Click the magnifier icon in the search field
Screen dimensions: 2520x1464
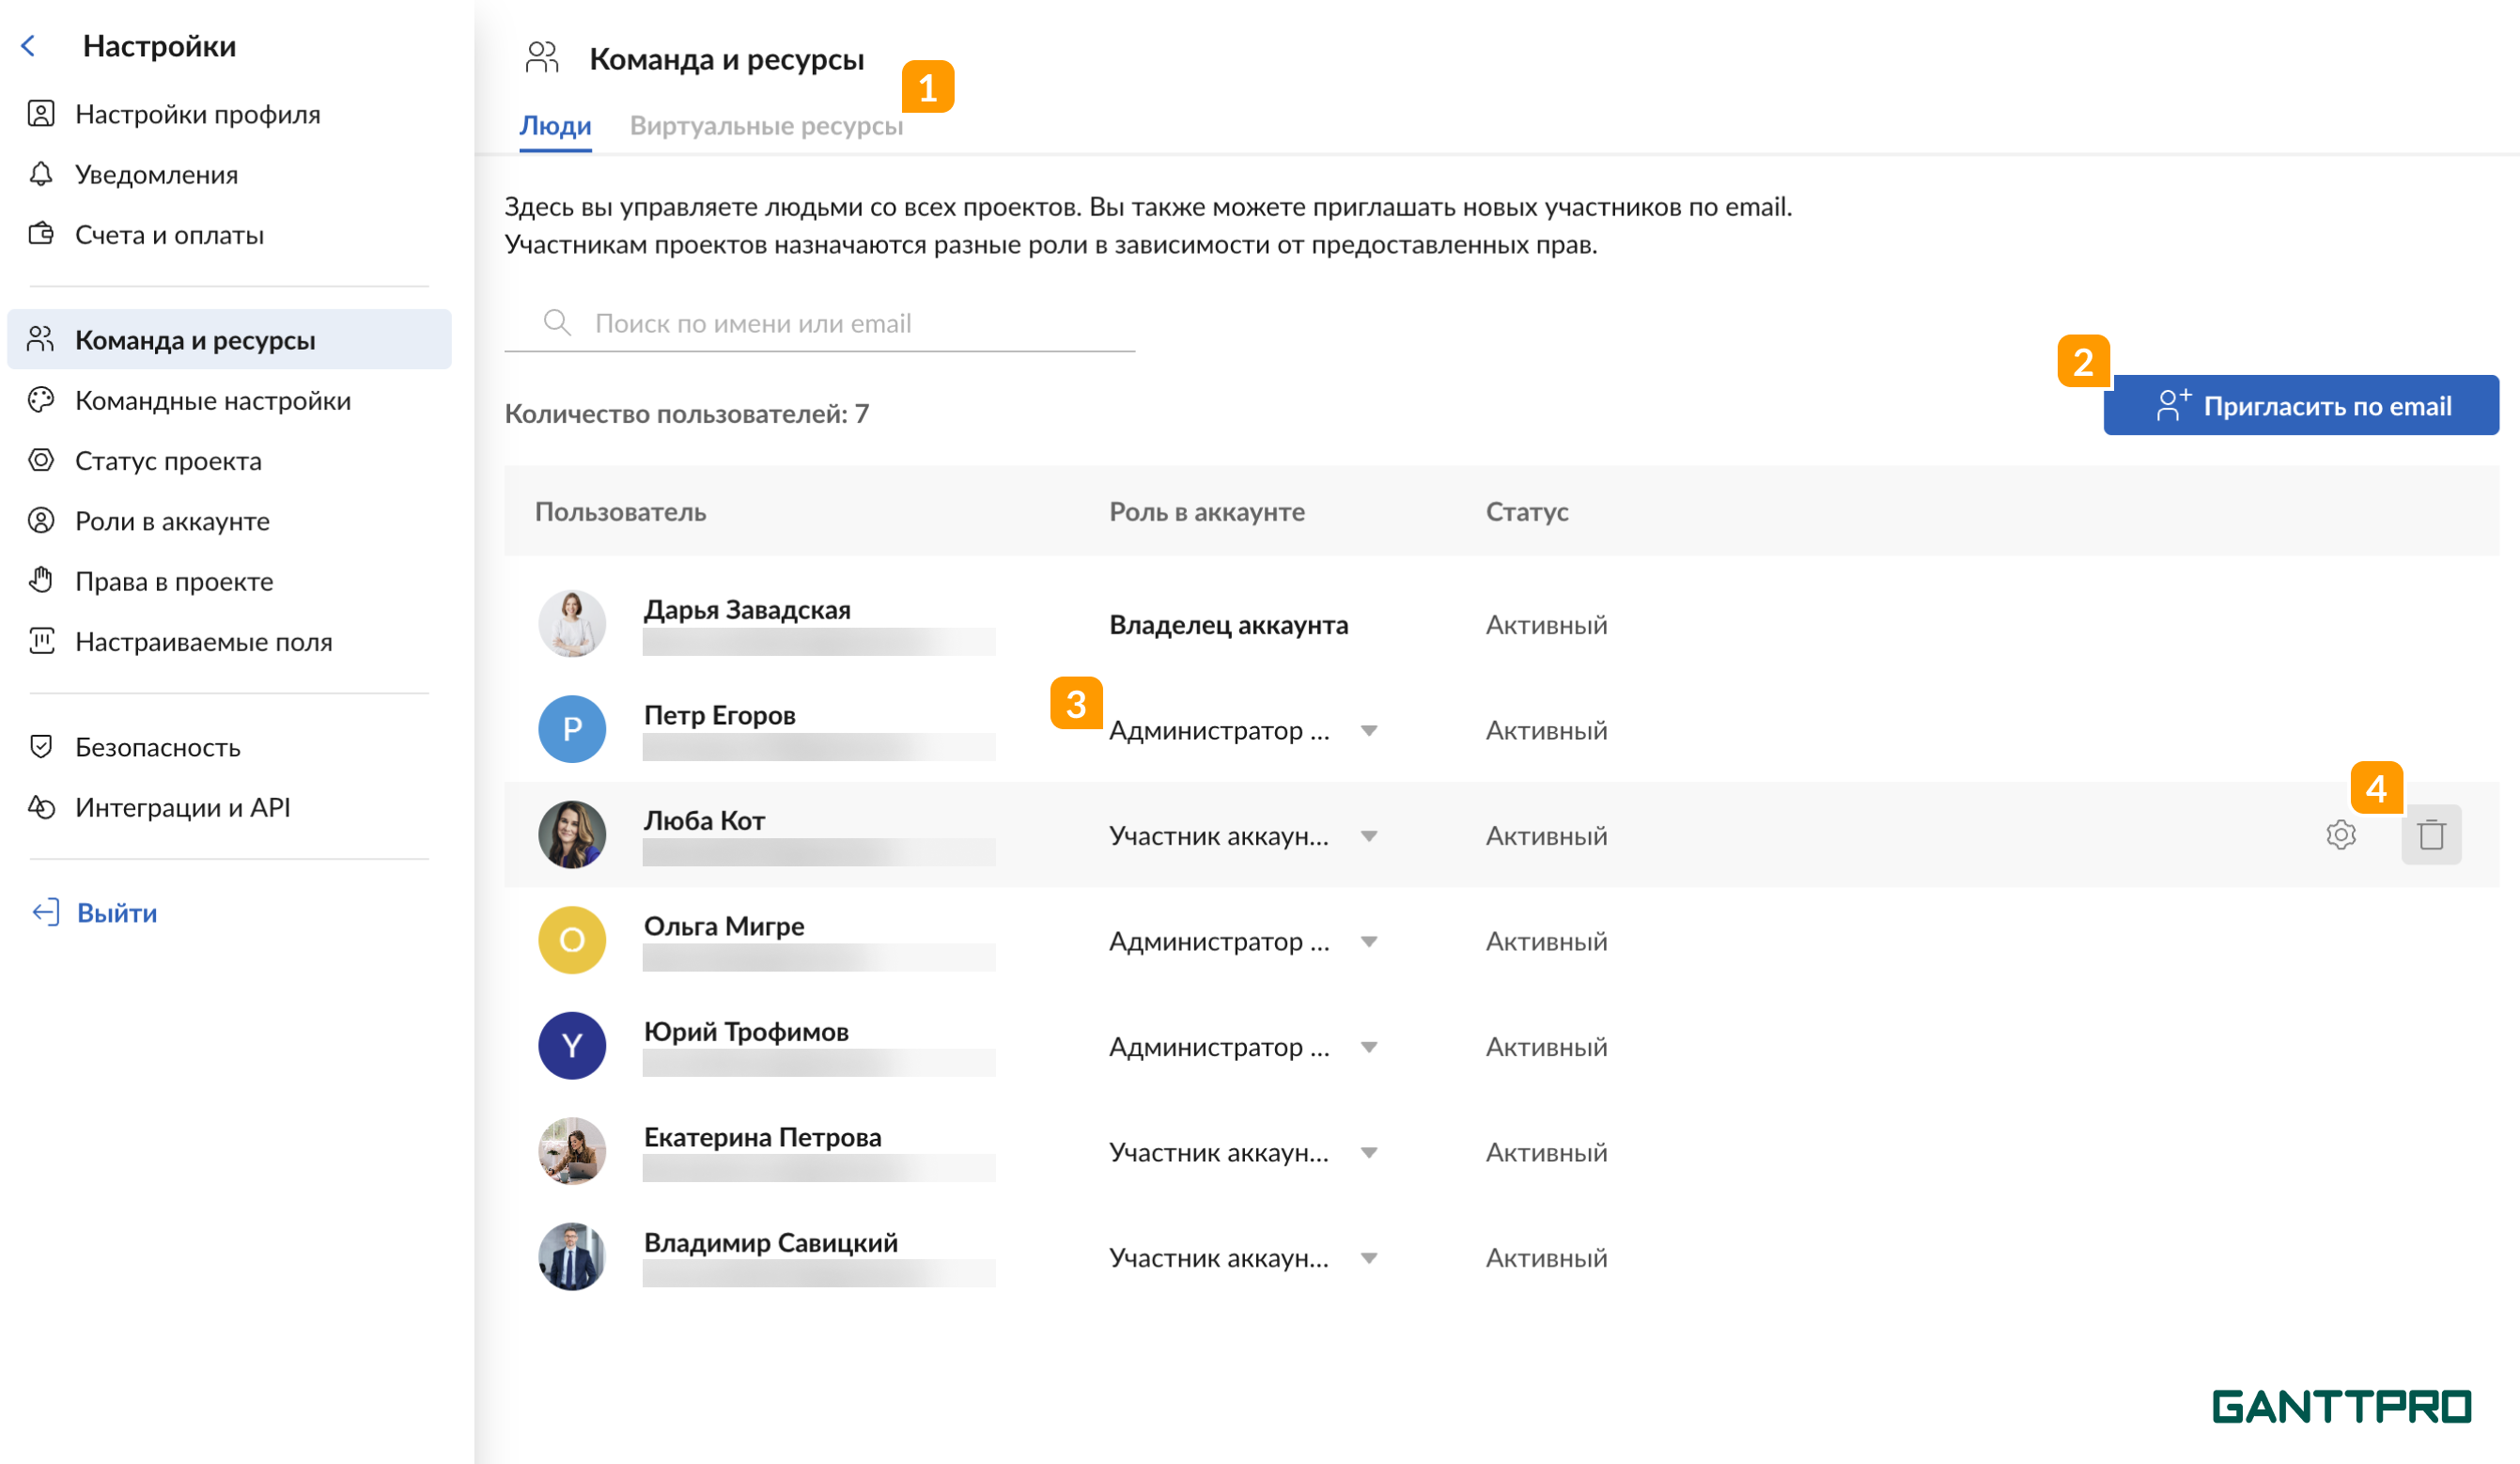pyautogui.click(x=557, y=322)
